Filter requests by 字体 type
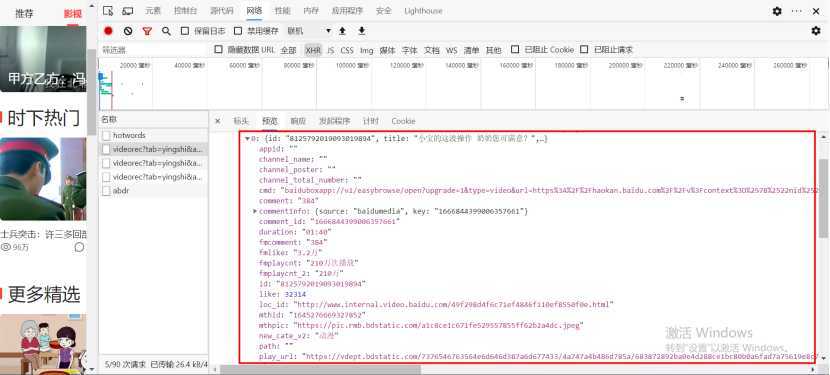The height and width of the screenshot is (375, 830). click(409, 50)
